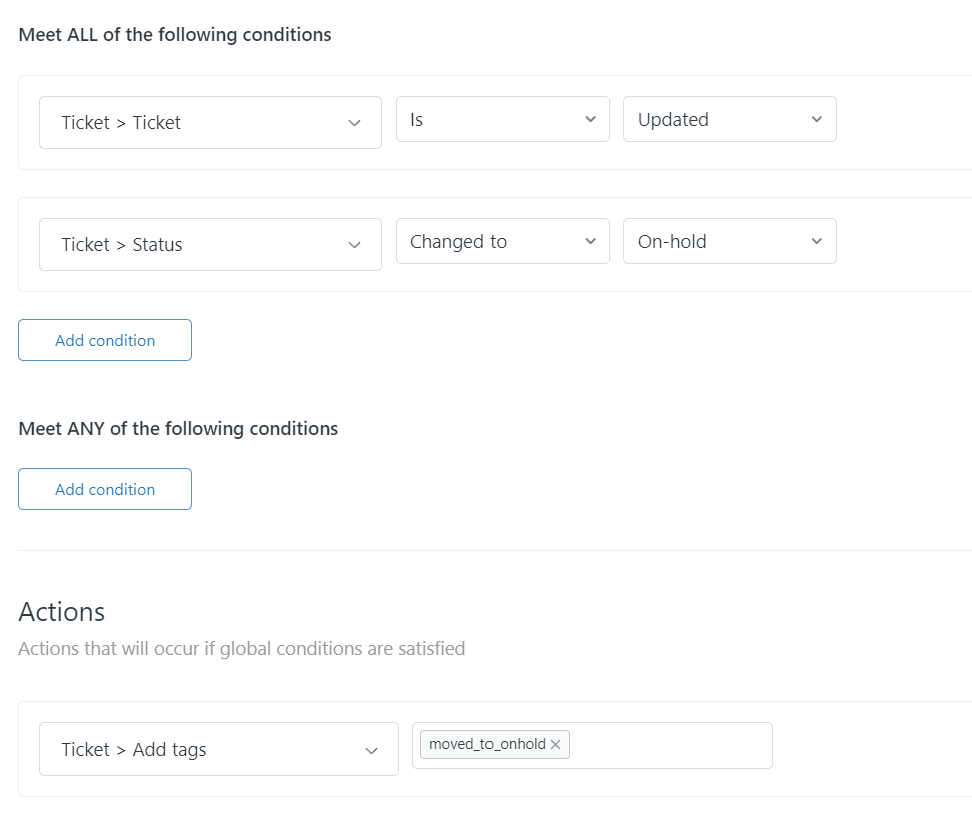Viewport: 972px width, 820px height.
Task: Click chevron arrow on Ticket > Ticket field
Action: pyautogui.click(x=354, y=123)
